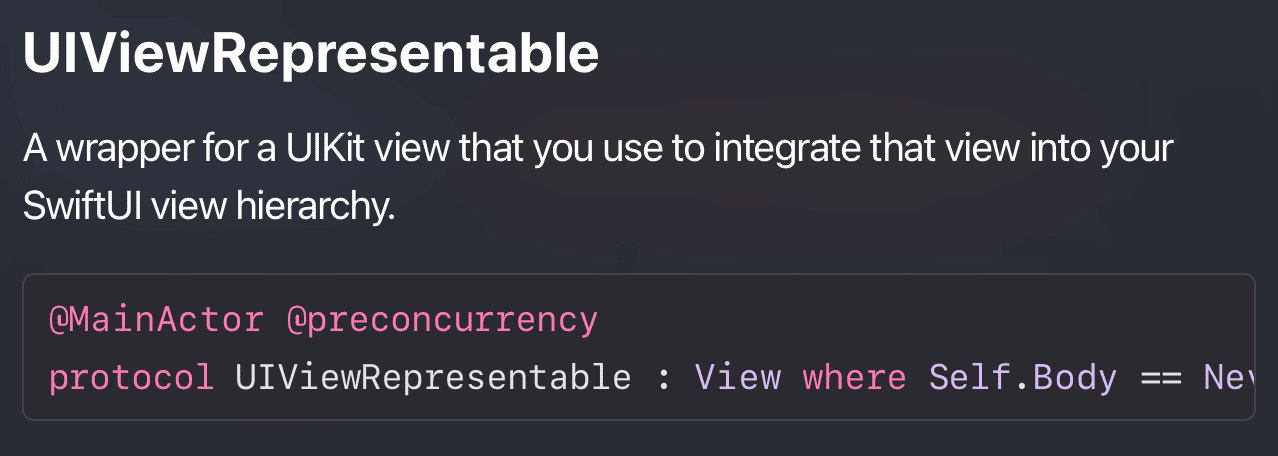
Task: Click the @preconcurrency attribute in the code
Action: pyautogui.click(x=441, y=321)
